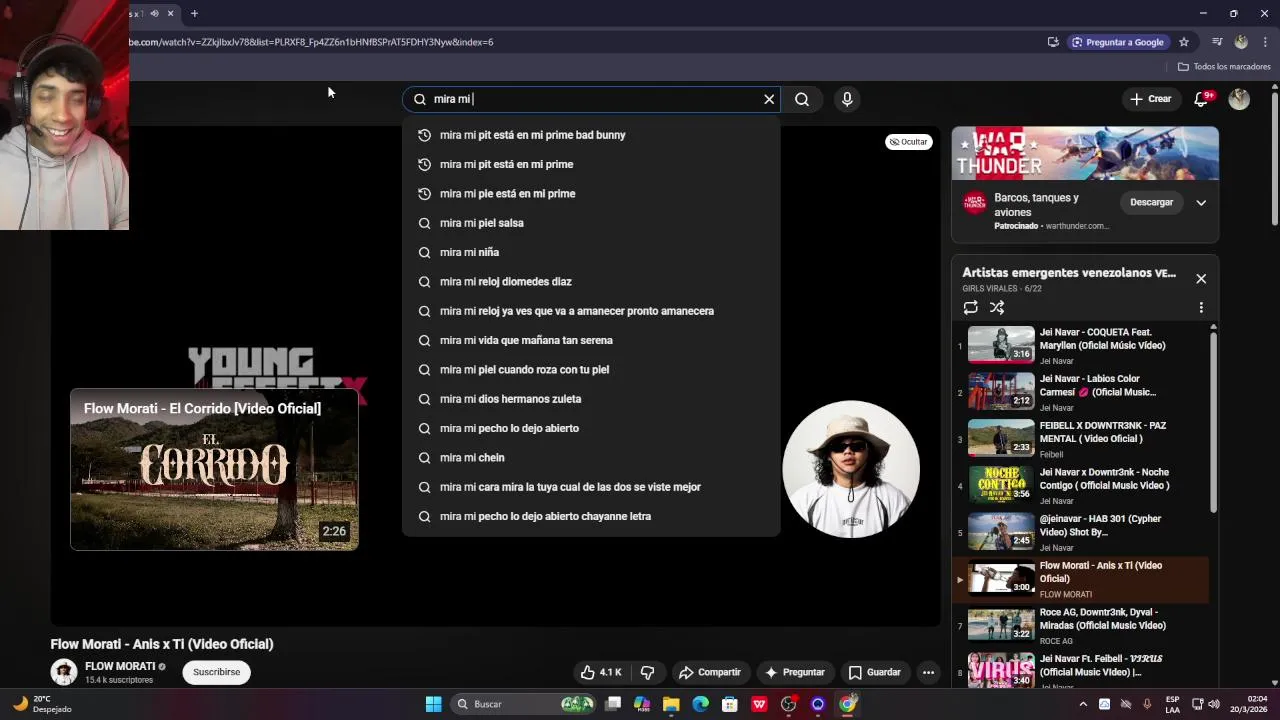Select suggestion 'mira mi niña'
The height and width of the screenshot is (720, 1280).
[x=590, y=252]
